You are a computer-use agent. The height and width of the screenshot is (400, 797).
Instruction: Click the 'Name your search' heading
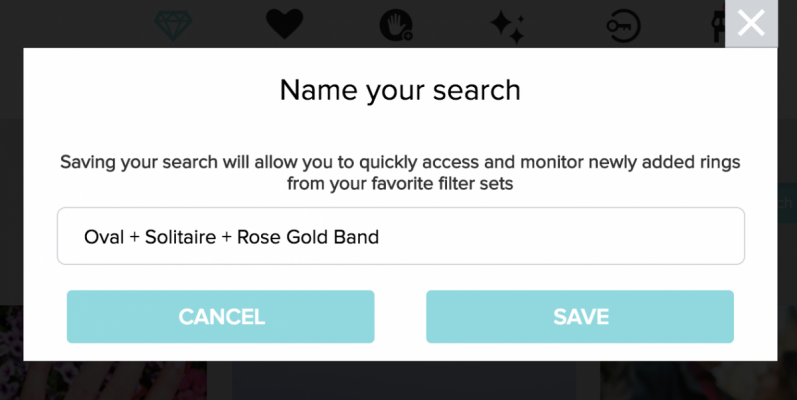point(400,90)
